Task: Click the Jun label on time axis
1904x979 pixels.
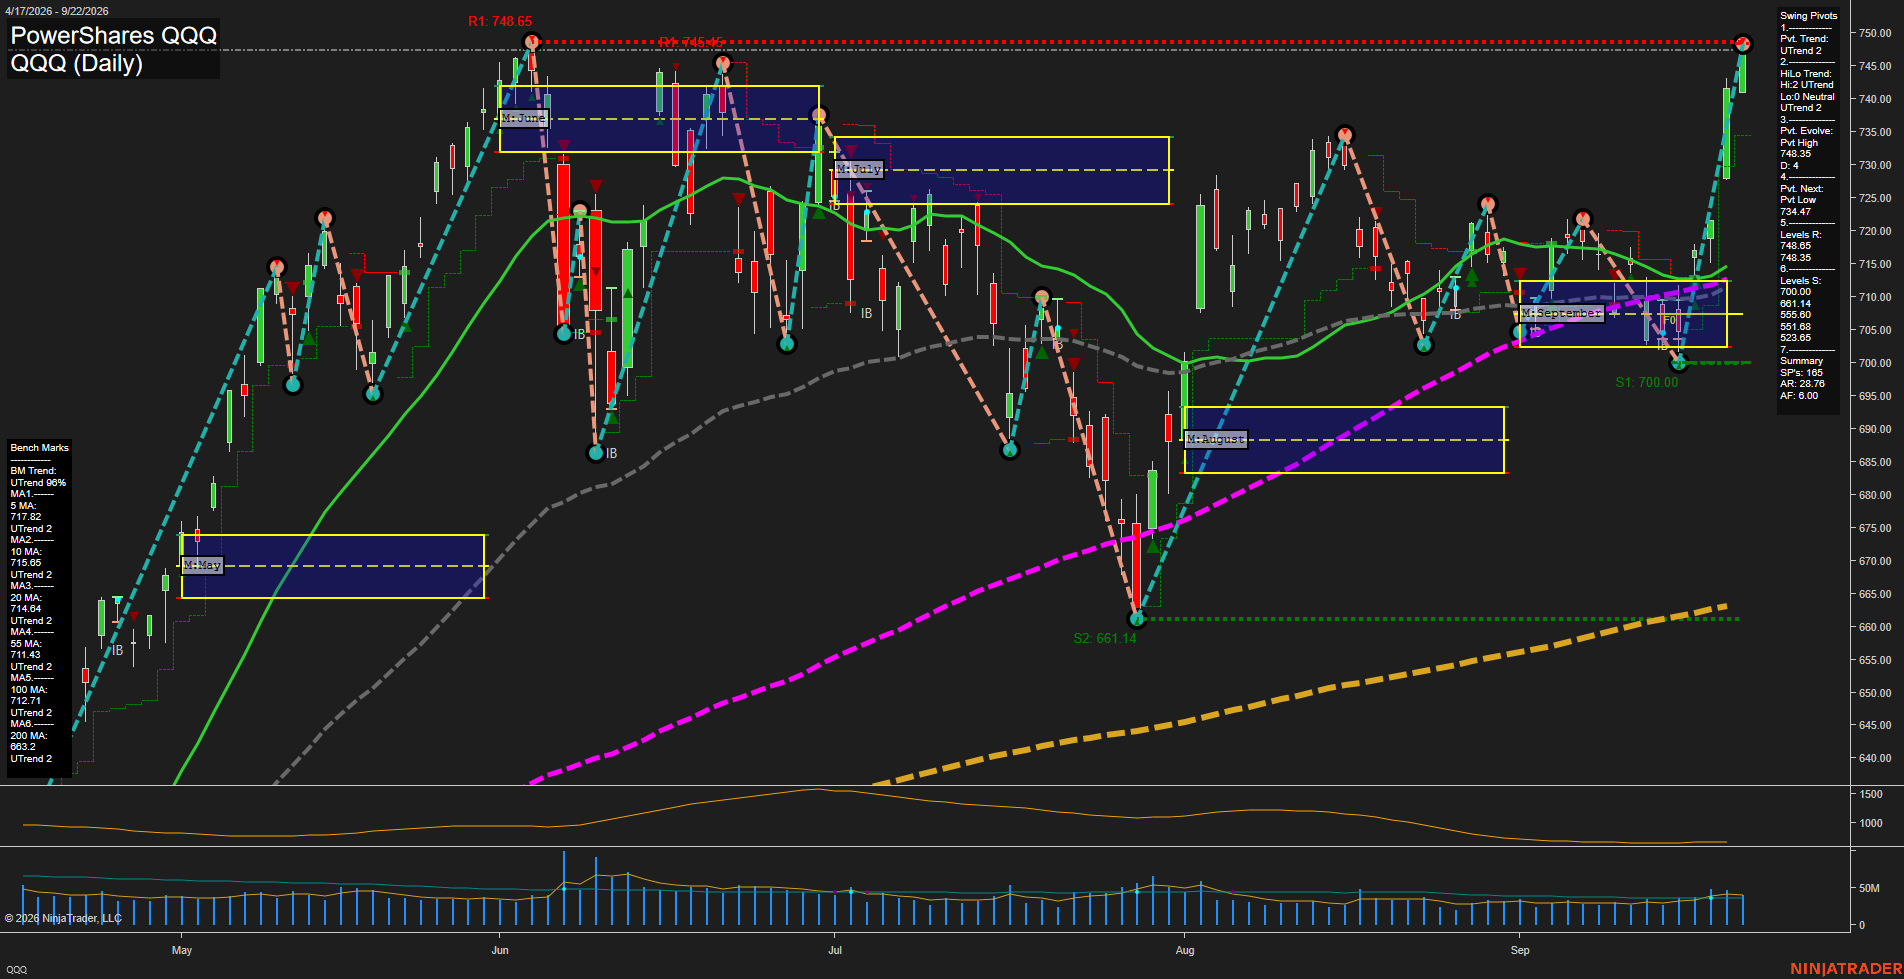Action: coord(500,950)
